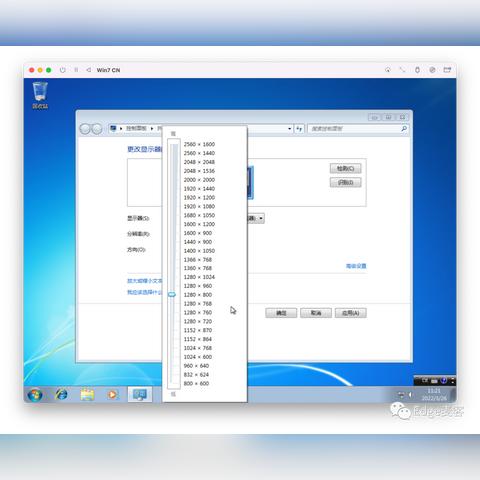Choose the 2048 × 2048 resolution entry
The width and height of the screenshot is (480, 480).
(199, 162)
